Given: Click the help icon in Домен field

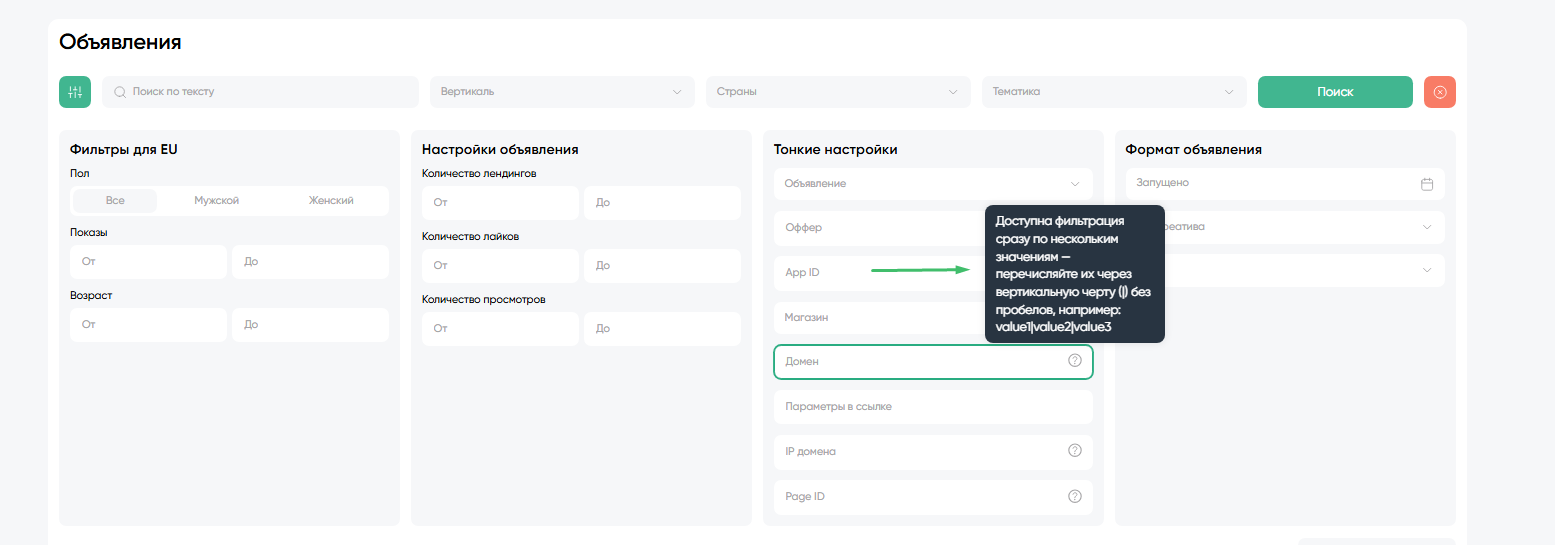Looking at the screenshot, I should pos(1075,361).
